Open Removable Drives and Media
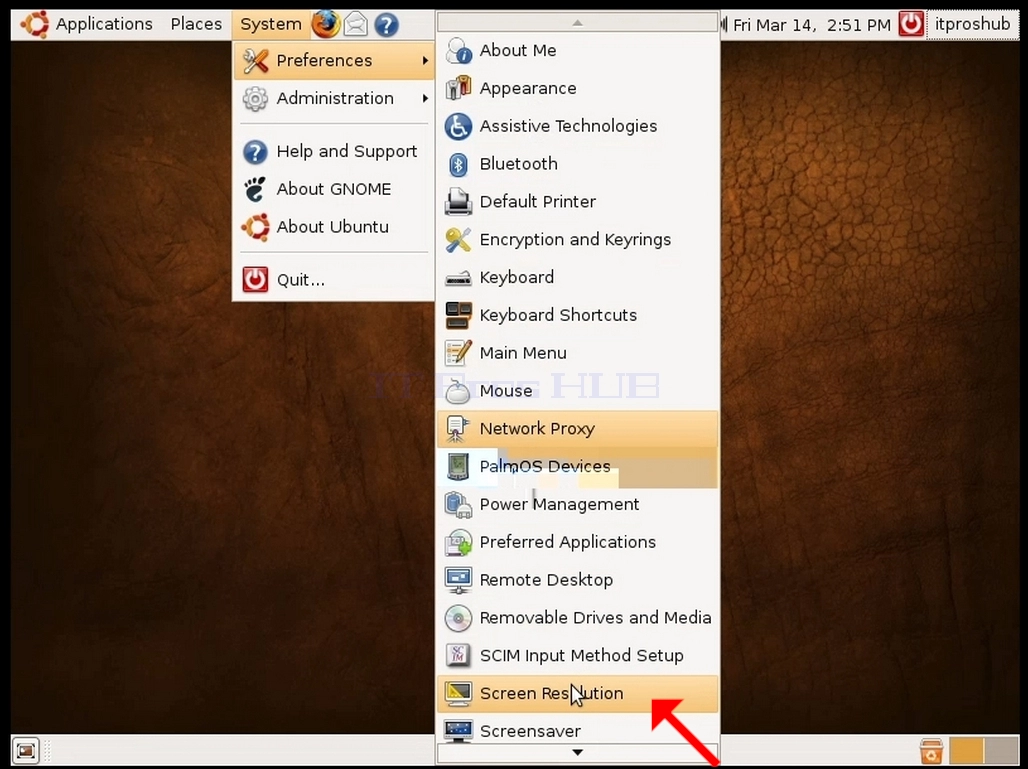The width and height of the screenshot is (1028, 769). (x=578, y=618)
